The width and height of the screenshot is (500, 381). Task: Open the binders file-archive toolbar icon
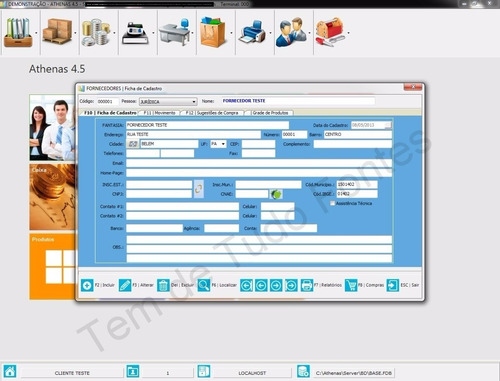click(x=18, y=32)
